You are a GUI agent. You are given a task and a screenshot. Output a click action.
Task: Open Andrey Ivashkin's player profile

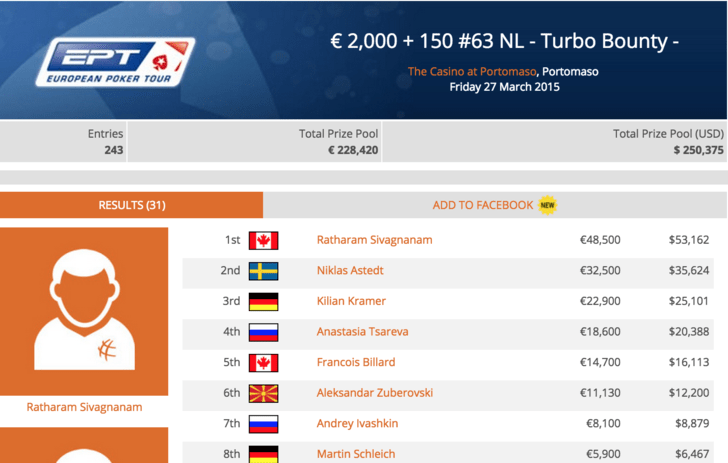coord(358,424)
